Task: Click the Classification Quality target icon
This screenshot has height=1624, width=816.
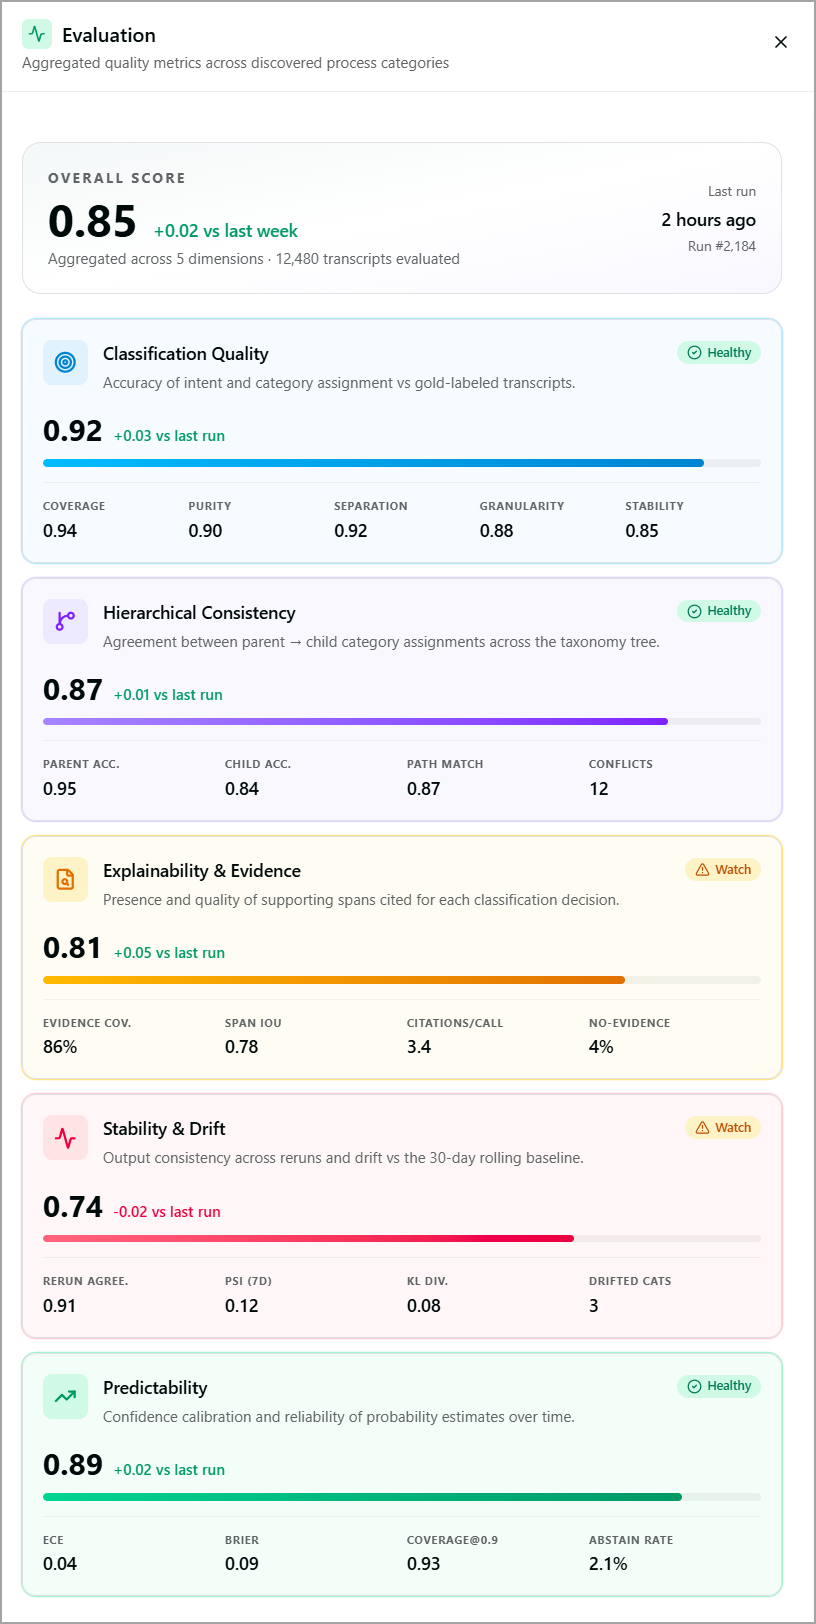Action: coord(65,362)
